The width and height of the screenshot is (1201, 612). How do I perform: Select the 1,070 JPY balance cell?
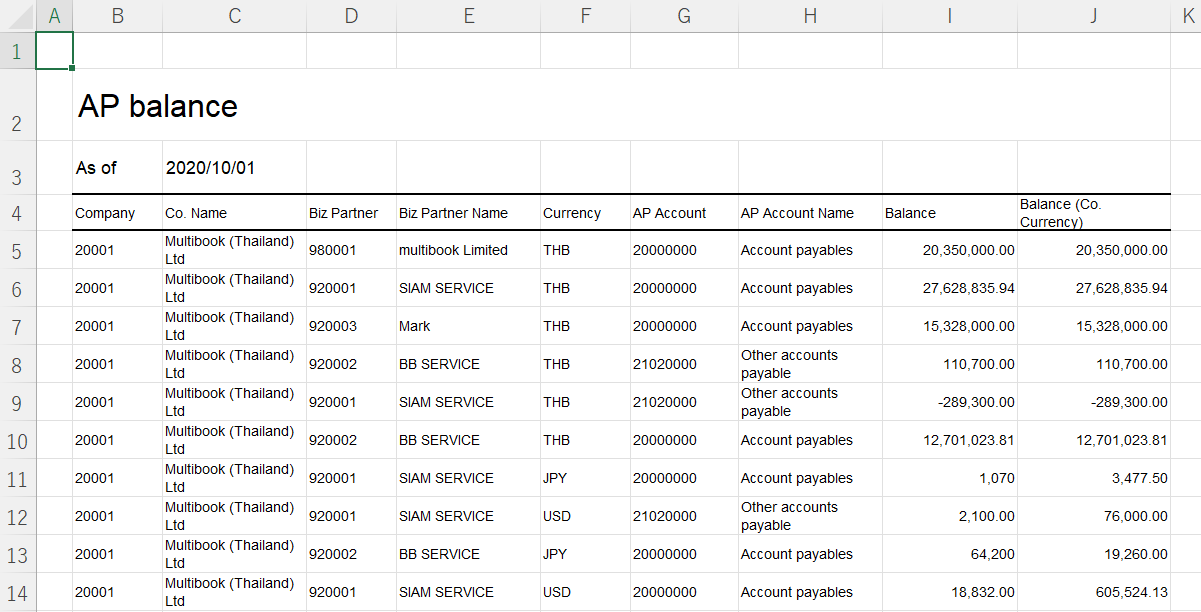950,478
